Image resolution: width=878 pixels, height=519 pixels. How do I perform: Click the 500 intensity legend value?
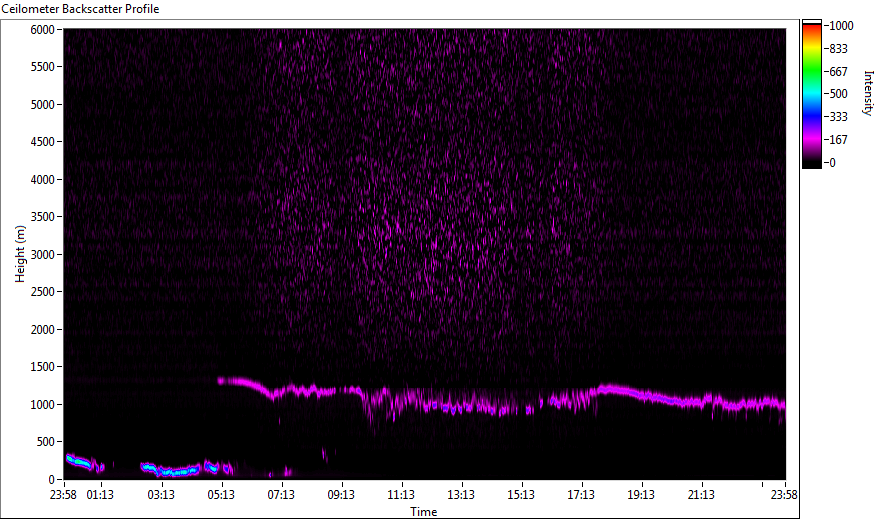tap(838, 93)
